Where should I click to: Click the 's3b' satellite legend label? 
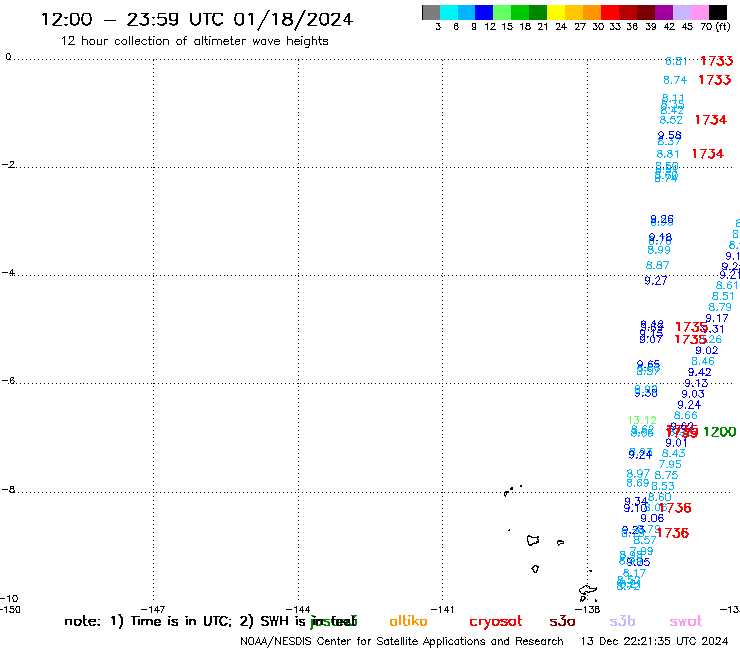tap(622, 621)
